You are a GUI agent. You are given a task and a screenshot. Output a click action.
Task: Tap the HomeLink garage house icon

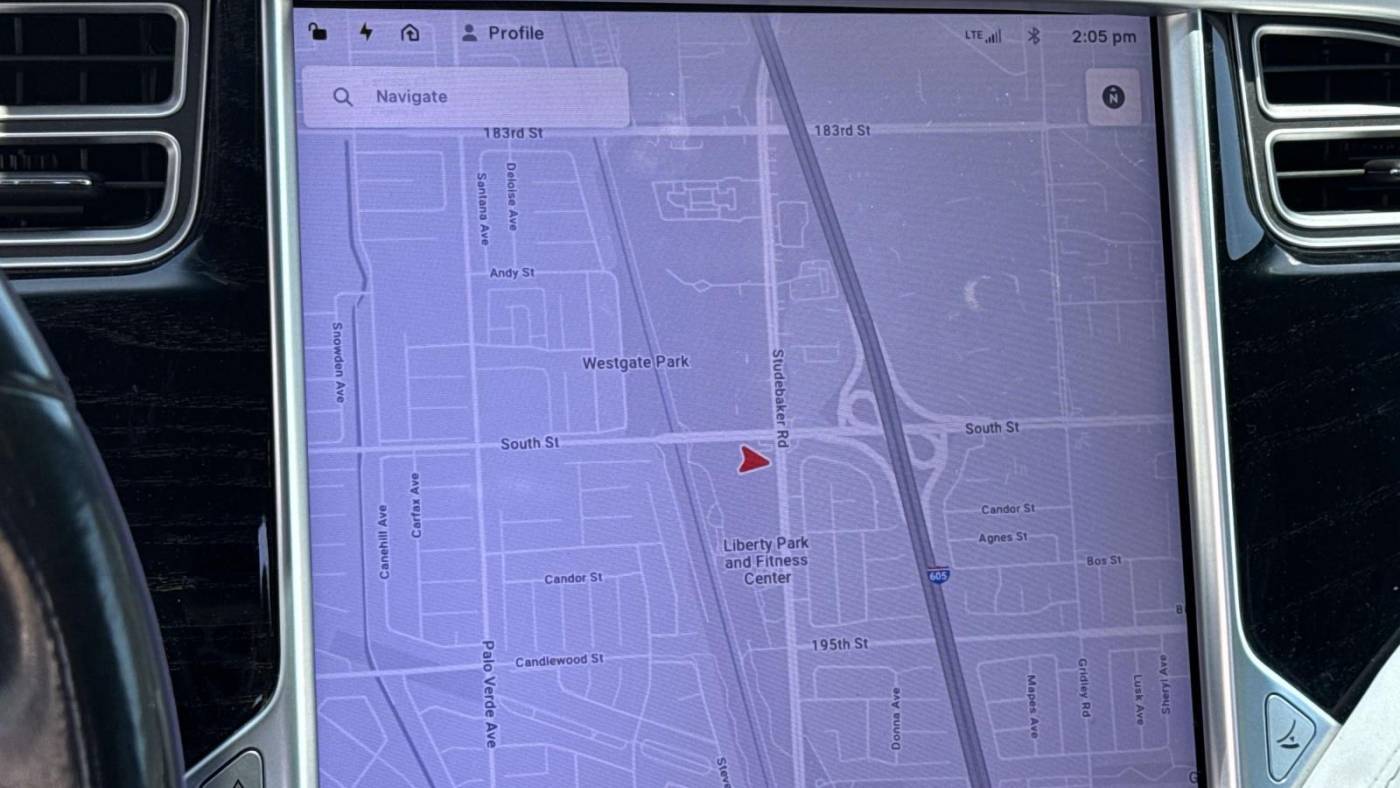[410, 33]
